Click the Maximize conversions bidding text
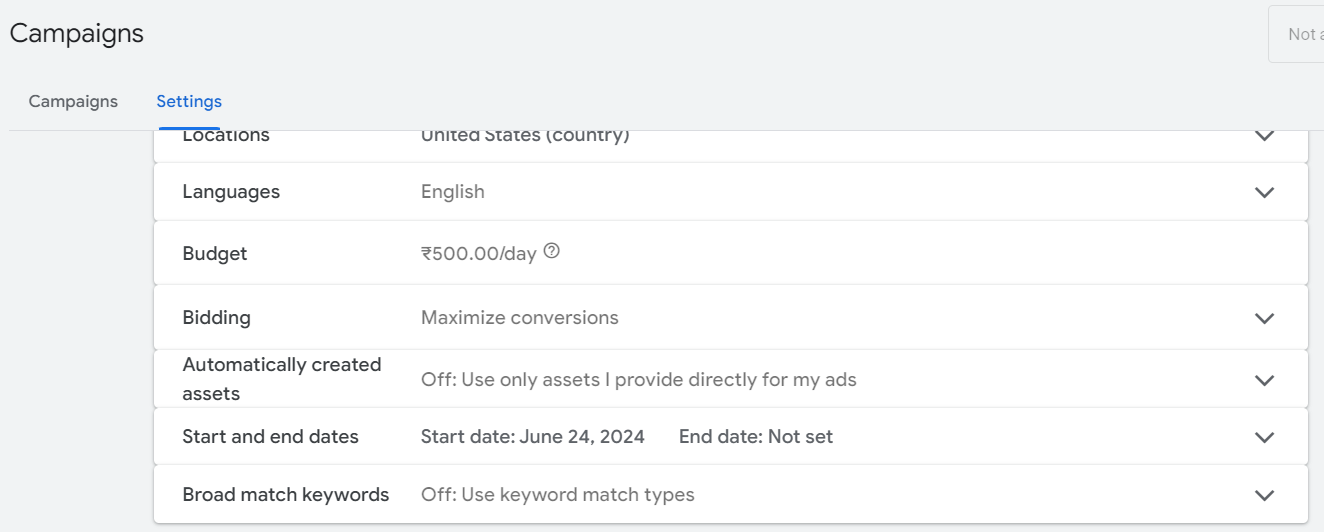1324x532 pixels. pyautogui.click(x=519, y=318)
